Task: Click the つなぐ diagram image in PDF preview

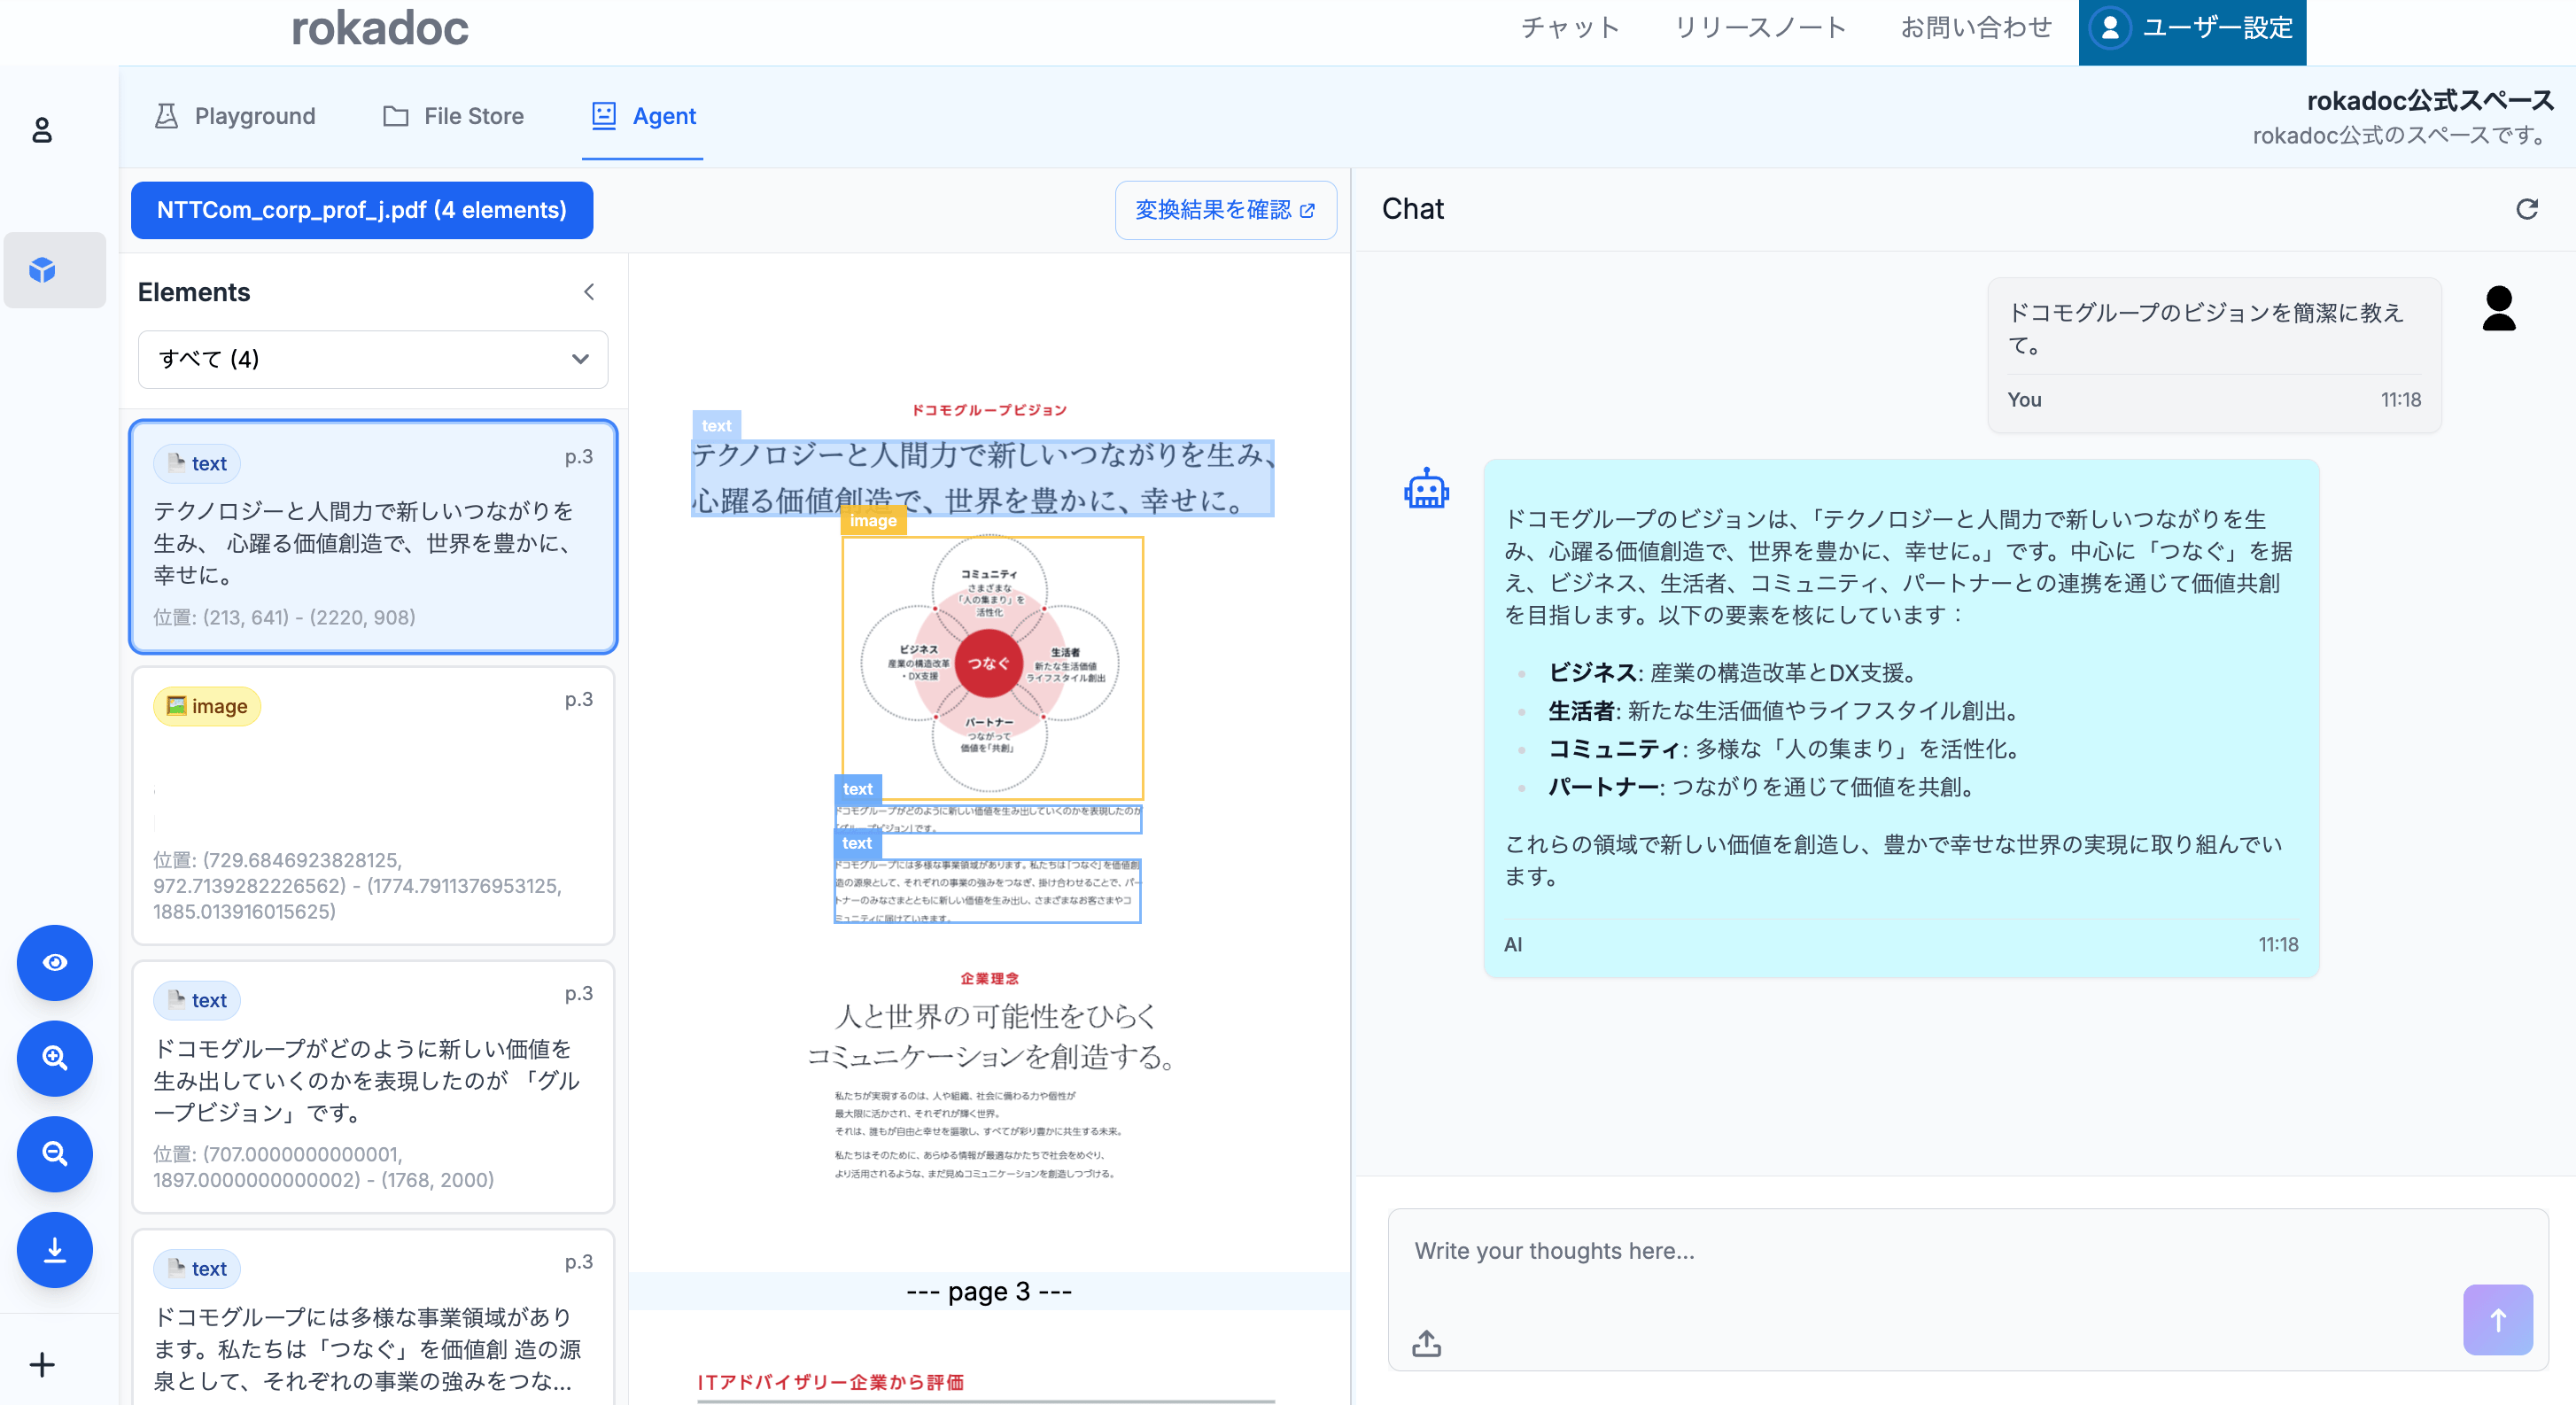Action: pos(992,668)
